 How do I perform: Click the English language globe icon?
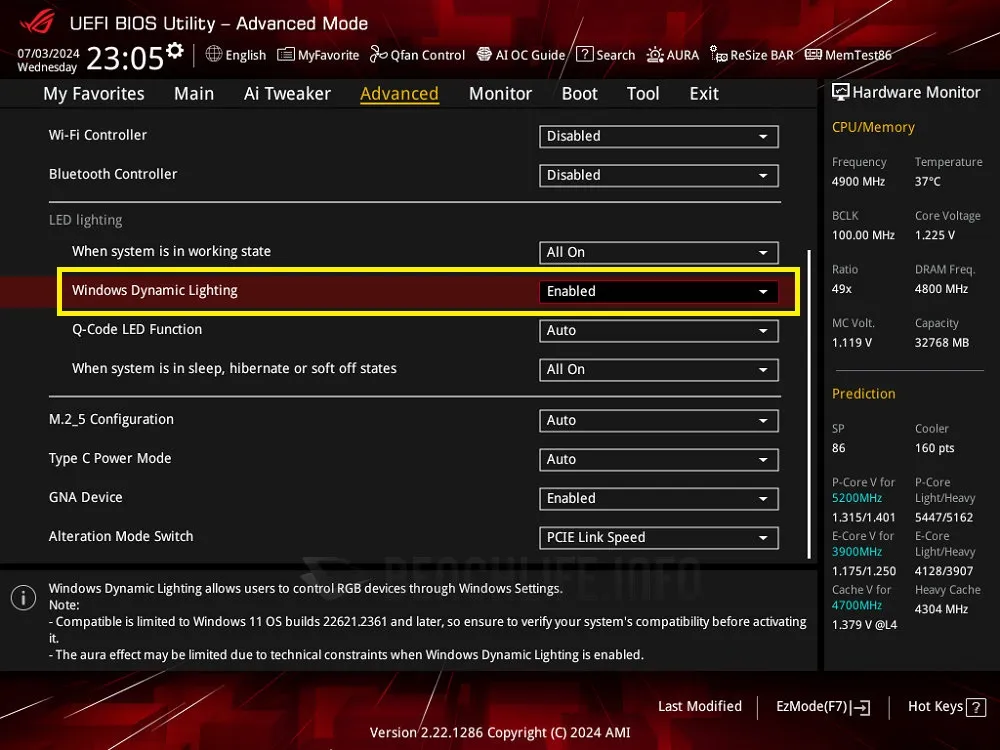[214, 54]
